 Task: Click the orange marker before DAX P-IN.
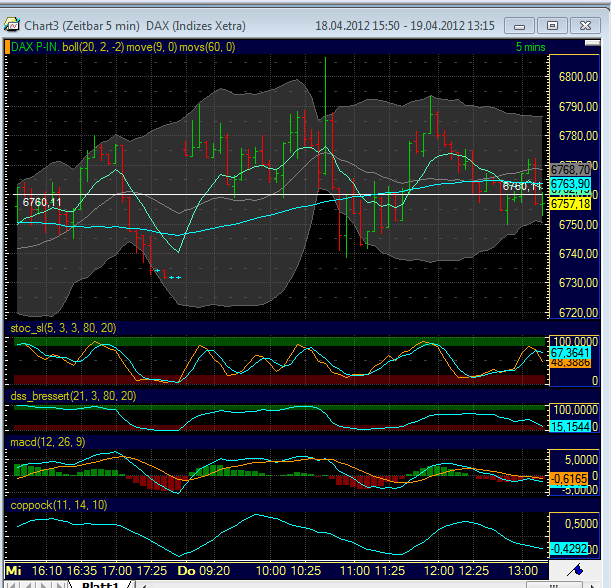point(7,47)
